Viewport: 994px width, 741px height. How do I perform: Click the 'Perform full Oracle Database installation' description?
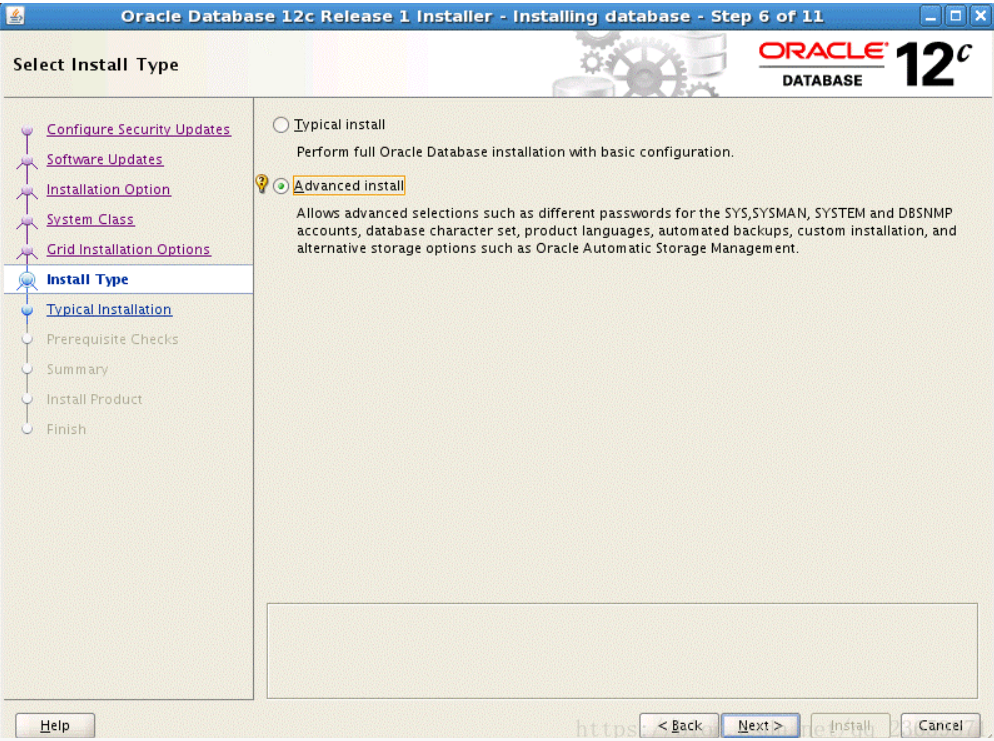coord(515,152)
